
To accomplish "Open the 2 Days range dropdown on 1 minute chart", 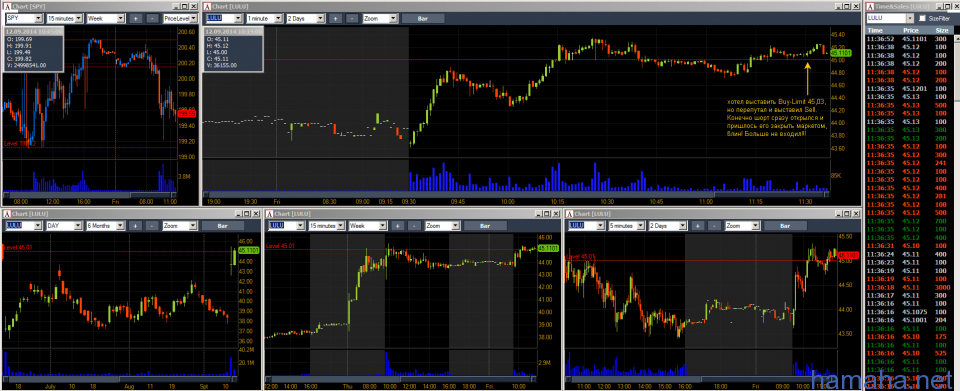I will (x=305, y=18).
